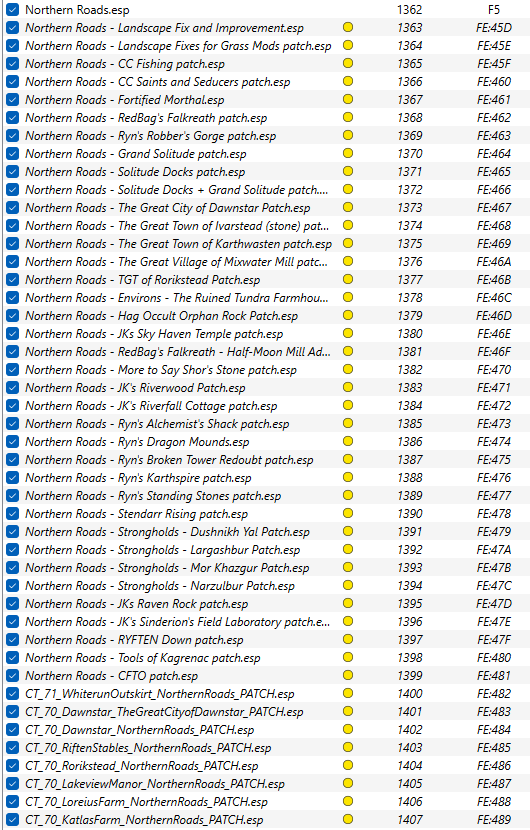The width and height of the screenshot is (530, 830).
Task: Click yellow flag icon for RedBag's Falkreath patch.esp
Action: 348,118
